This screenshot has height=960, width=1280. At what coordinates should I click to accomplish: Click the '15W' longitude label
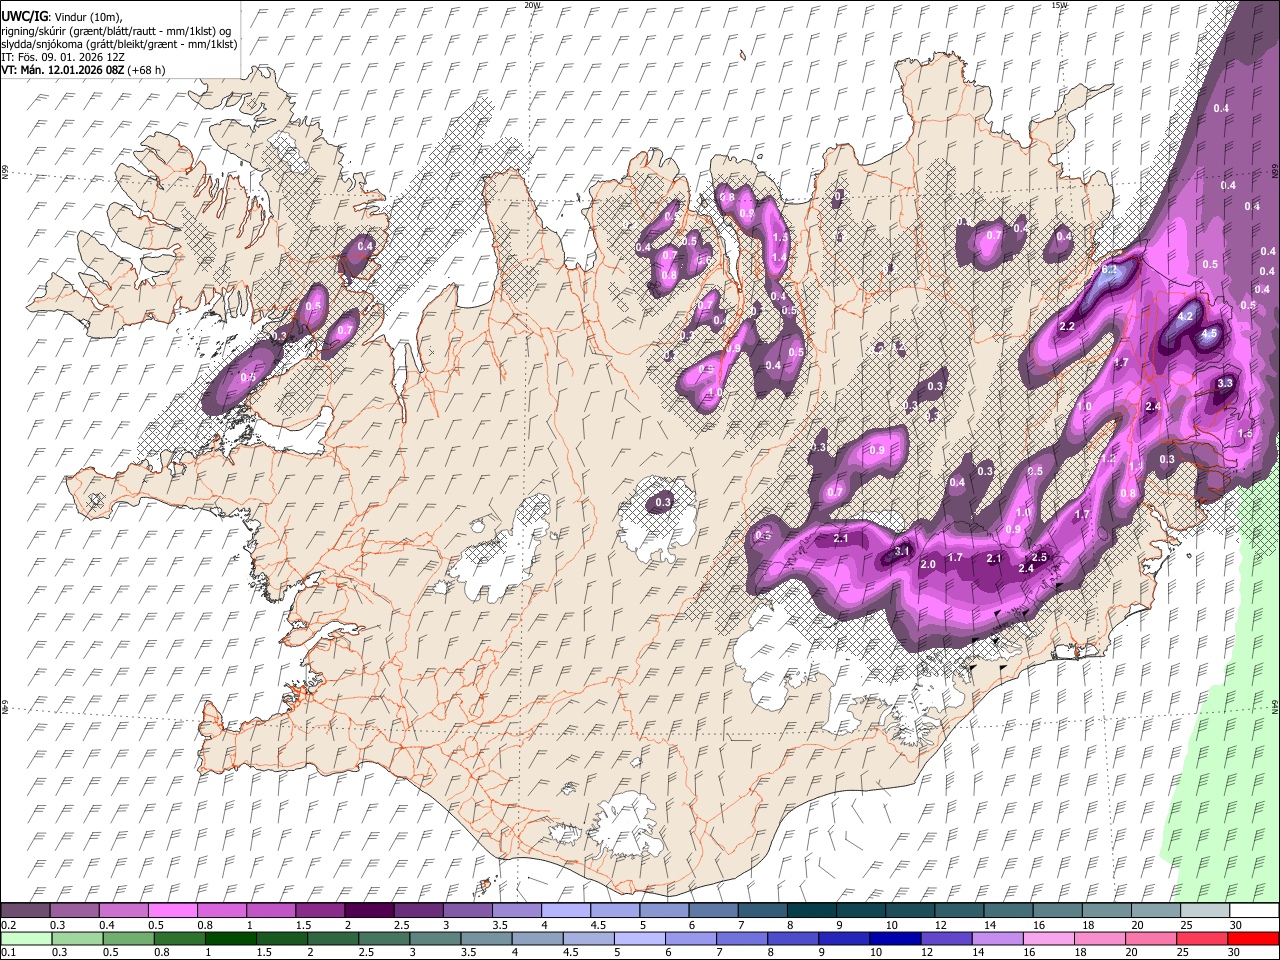pos(1058,5)
